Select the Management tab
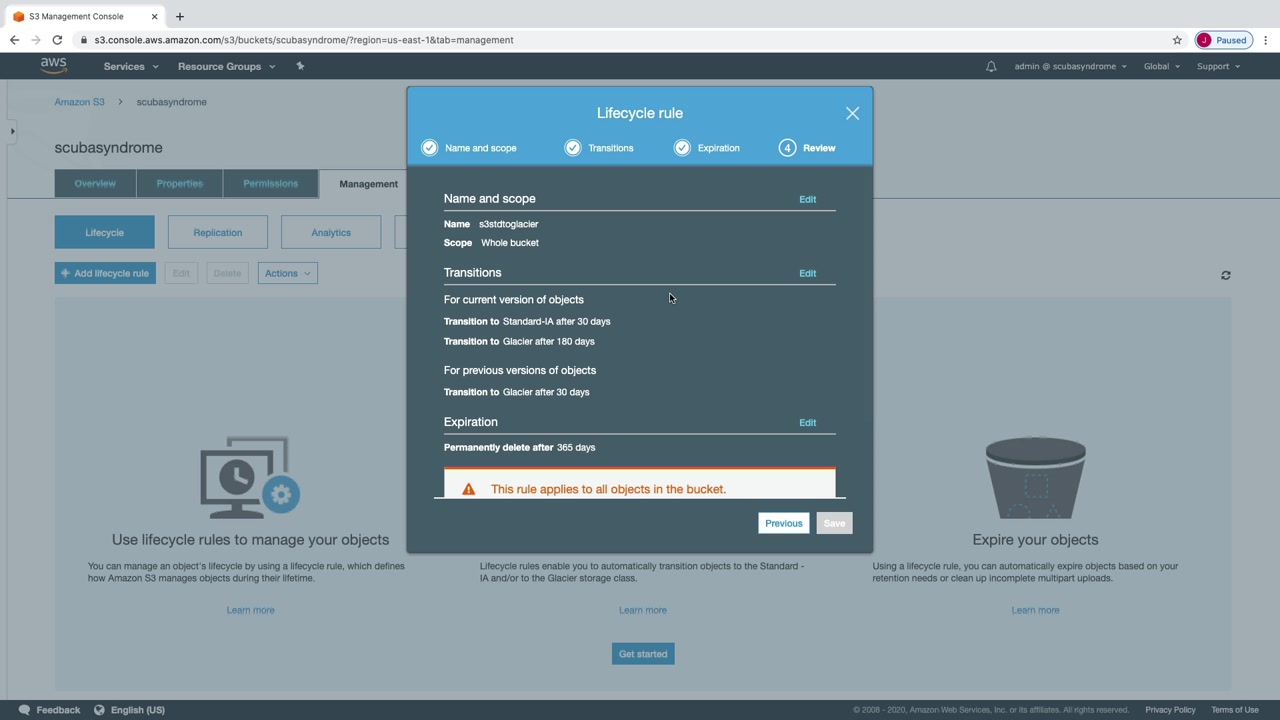Viewport: 1280px width, 720px height. tap(368, 184)
